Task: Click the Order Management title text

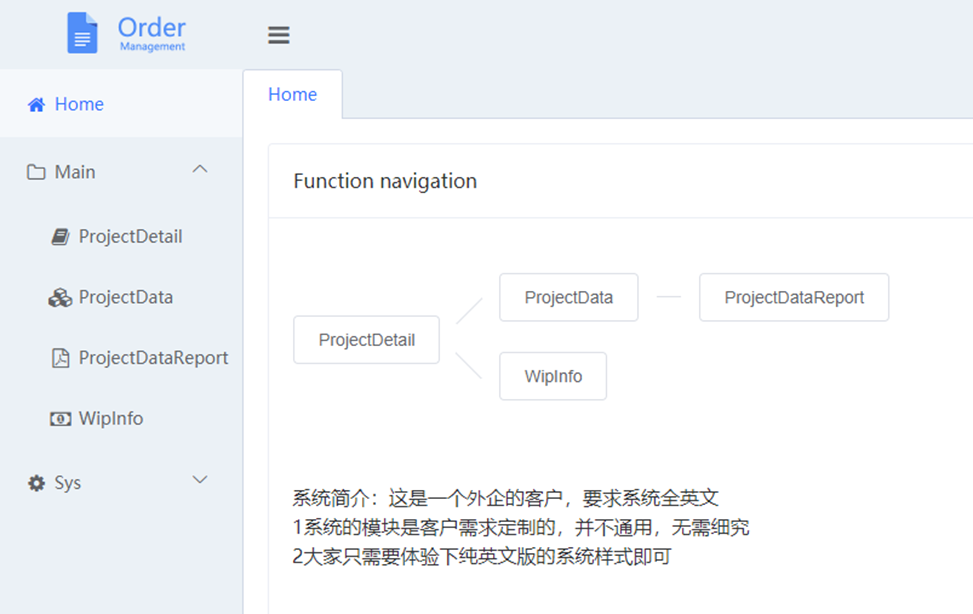Action: pyautogui.click(x=152, y=34)
